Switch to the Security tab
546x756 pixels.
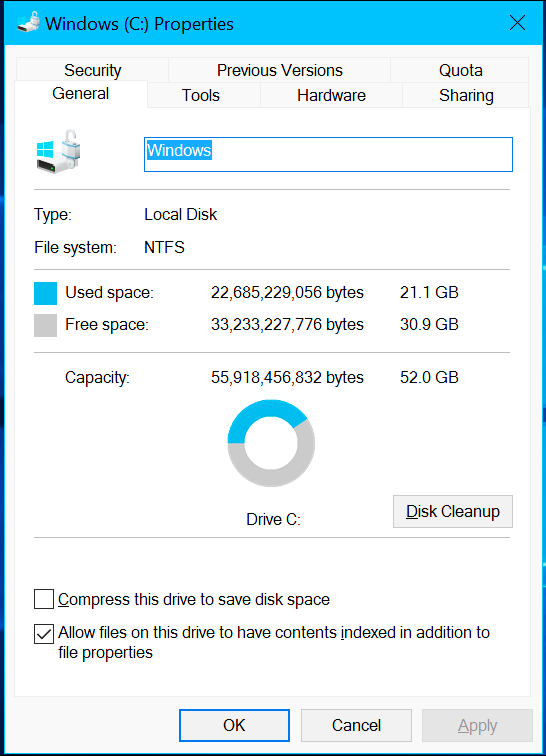[x=93, y=70]
